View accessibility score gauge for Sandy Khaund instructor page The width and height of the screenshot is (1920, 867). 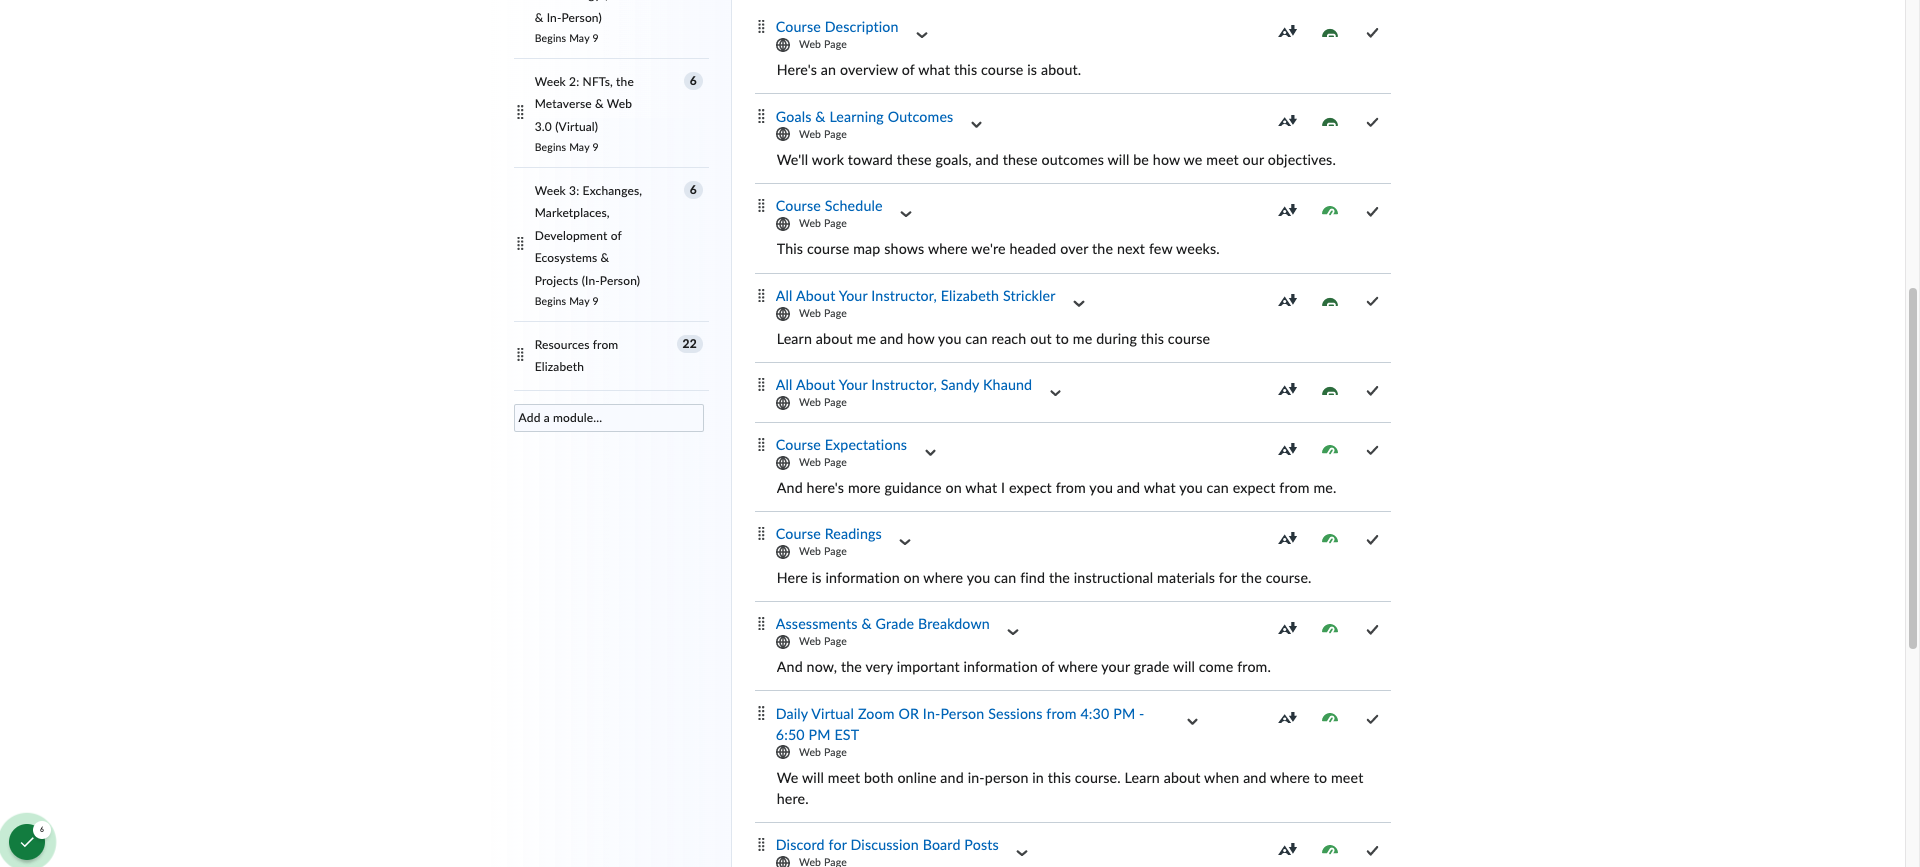tap(1330, 391)
